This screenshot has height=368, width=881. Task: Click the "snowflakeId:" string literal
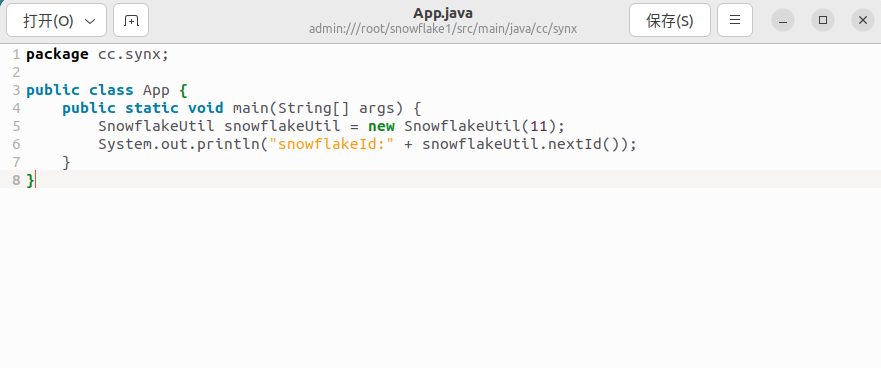331,144
